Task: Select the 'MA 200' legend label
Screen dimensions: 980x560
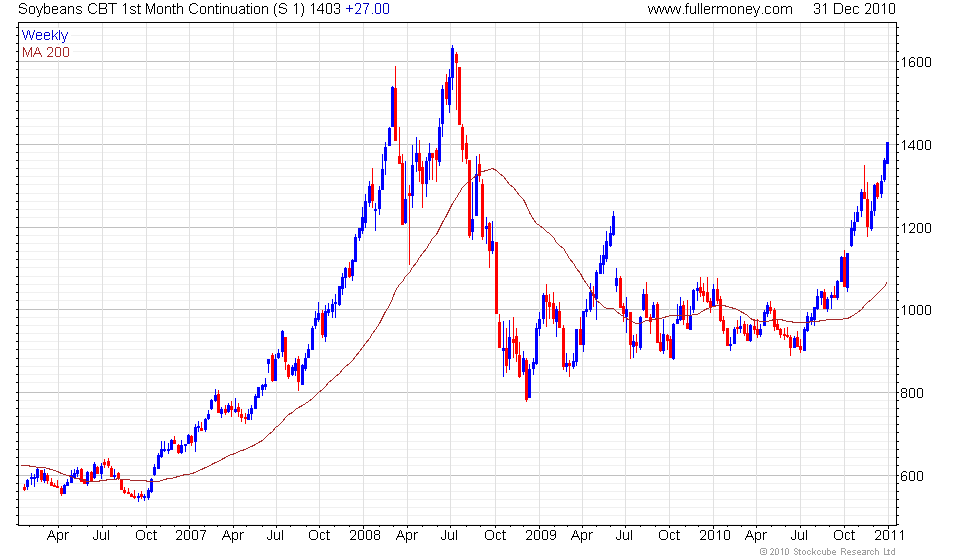Action: [46, 52]
